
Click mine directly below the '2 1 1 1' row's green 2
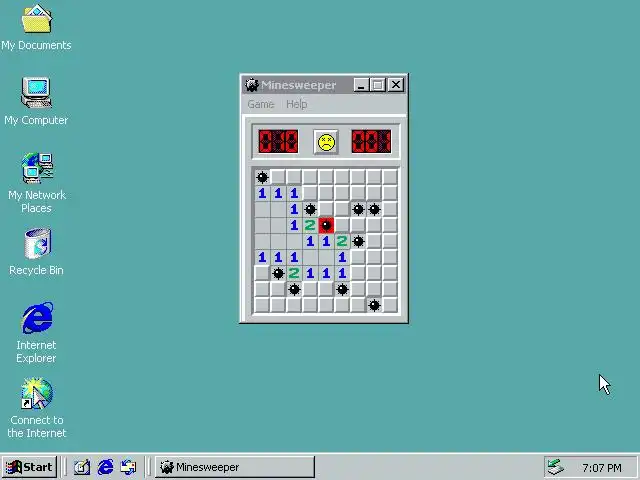tap(294, 289)
